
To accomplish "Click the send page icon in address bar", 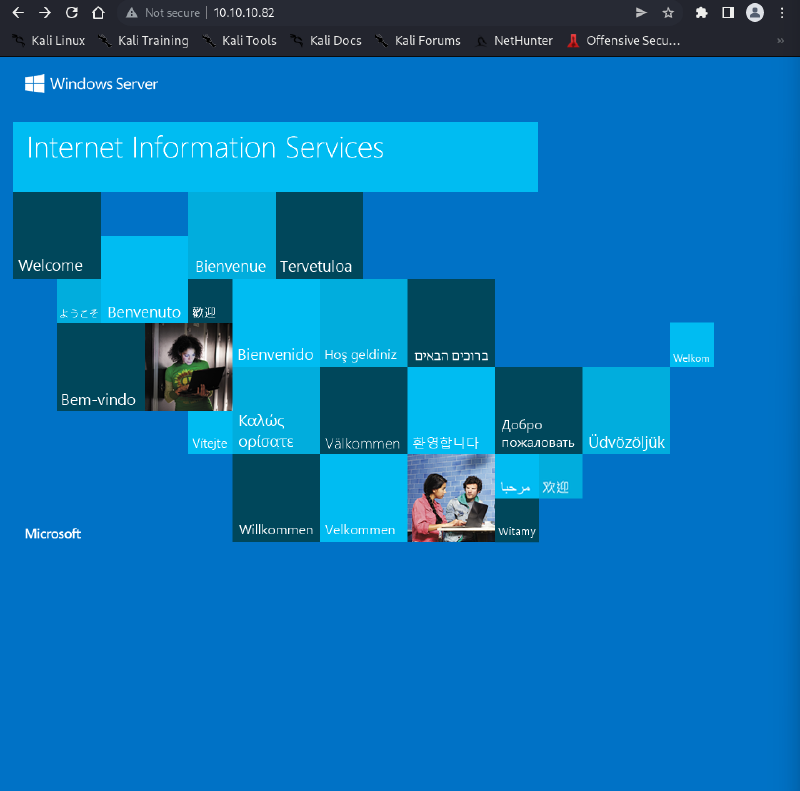I will (641, 13).
